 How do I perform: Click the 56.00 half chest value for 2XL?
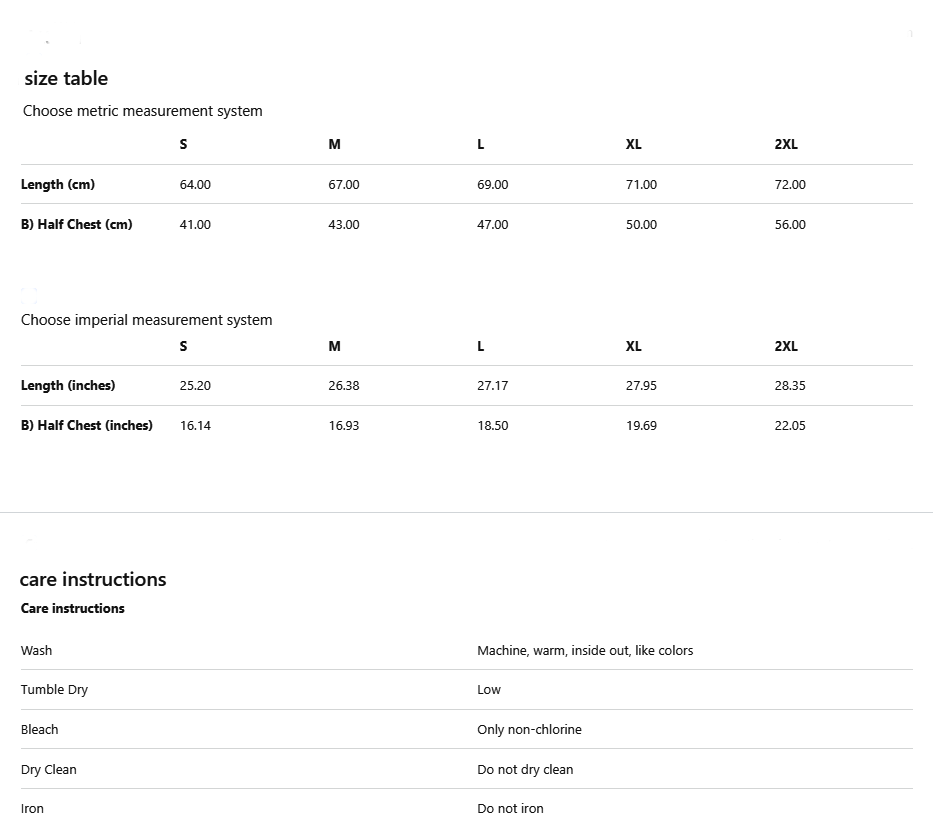pyautogui.click(x=790, y=225)
